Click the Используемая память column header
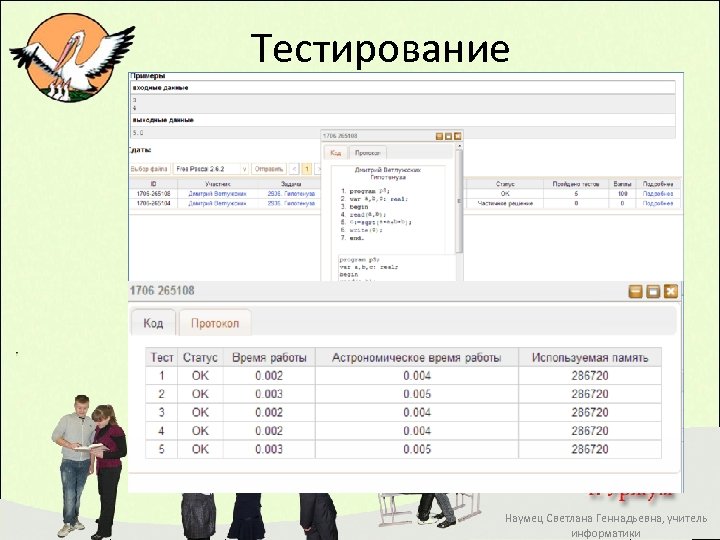 [590, 358]
